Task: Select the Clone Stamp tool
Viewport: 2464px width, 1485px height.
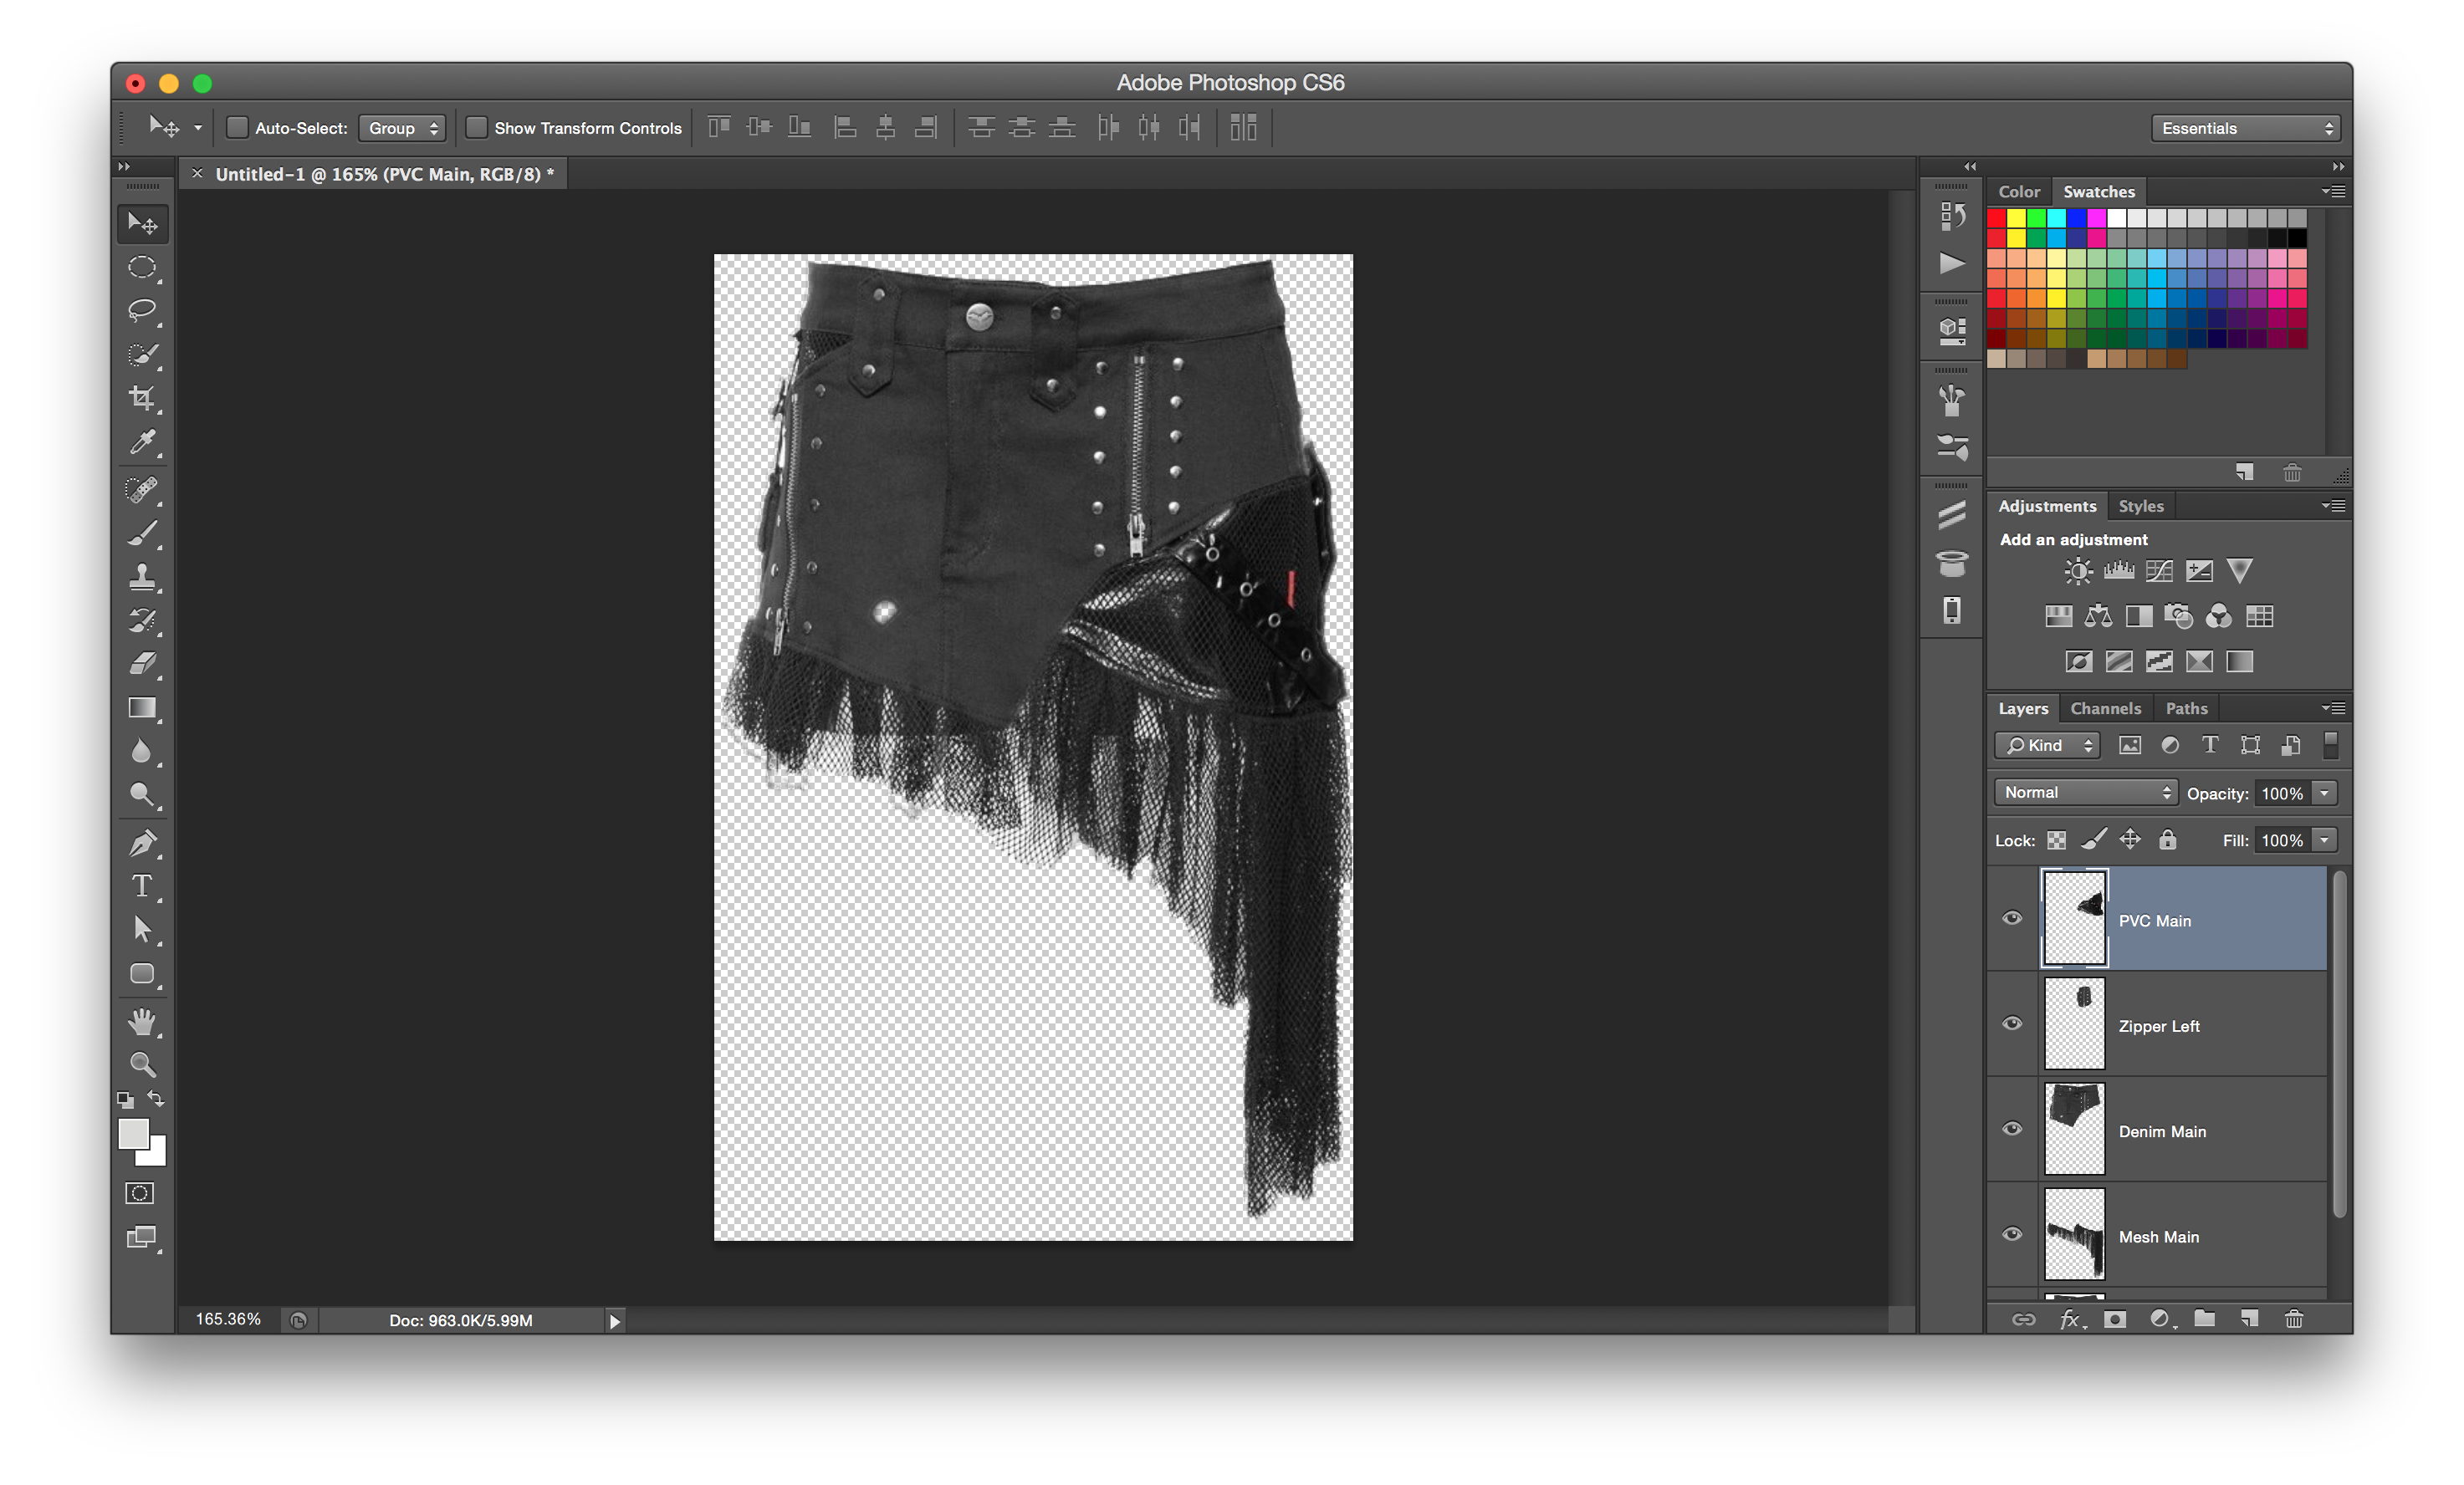Action: point(142,577)
